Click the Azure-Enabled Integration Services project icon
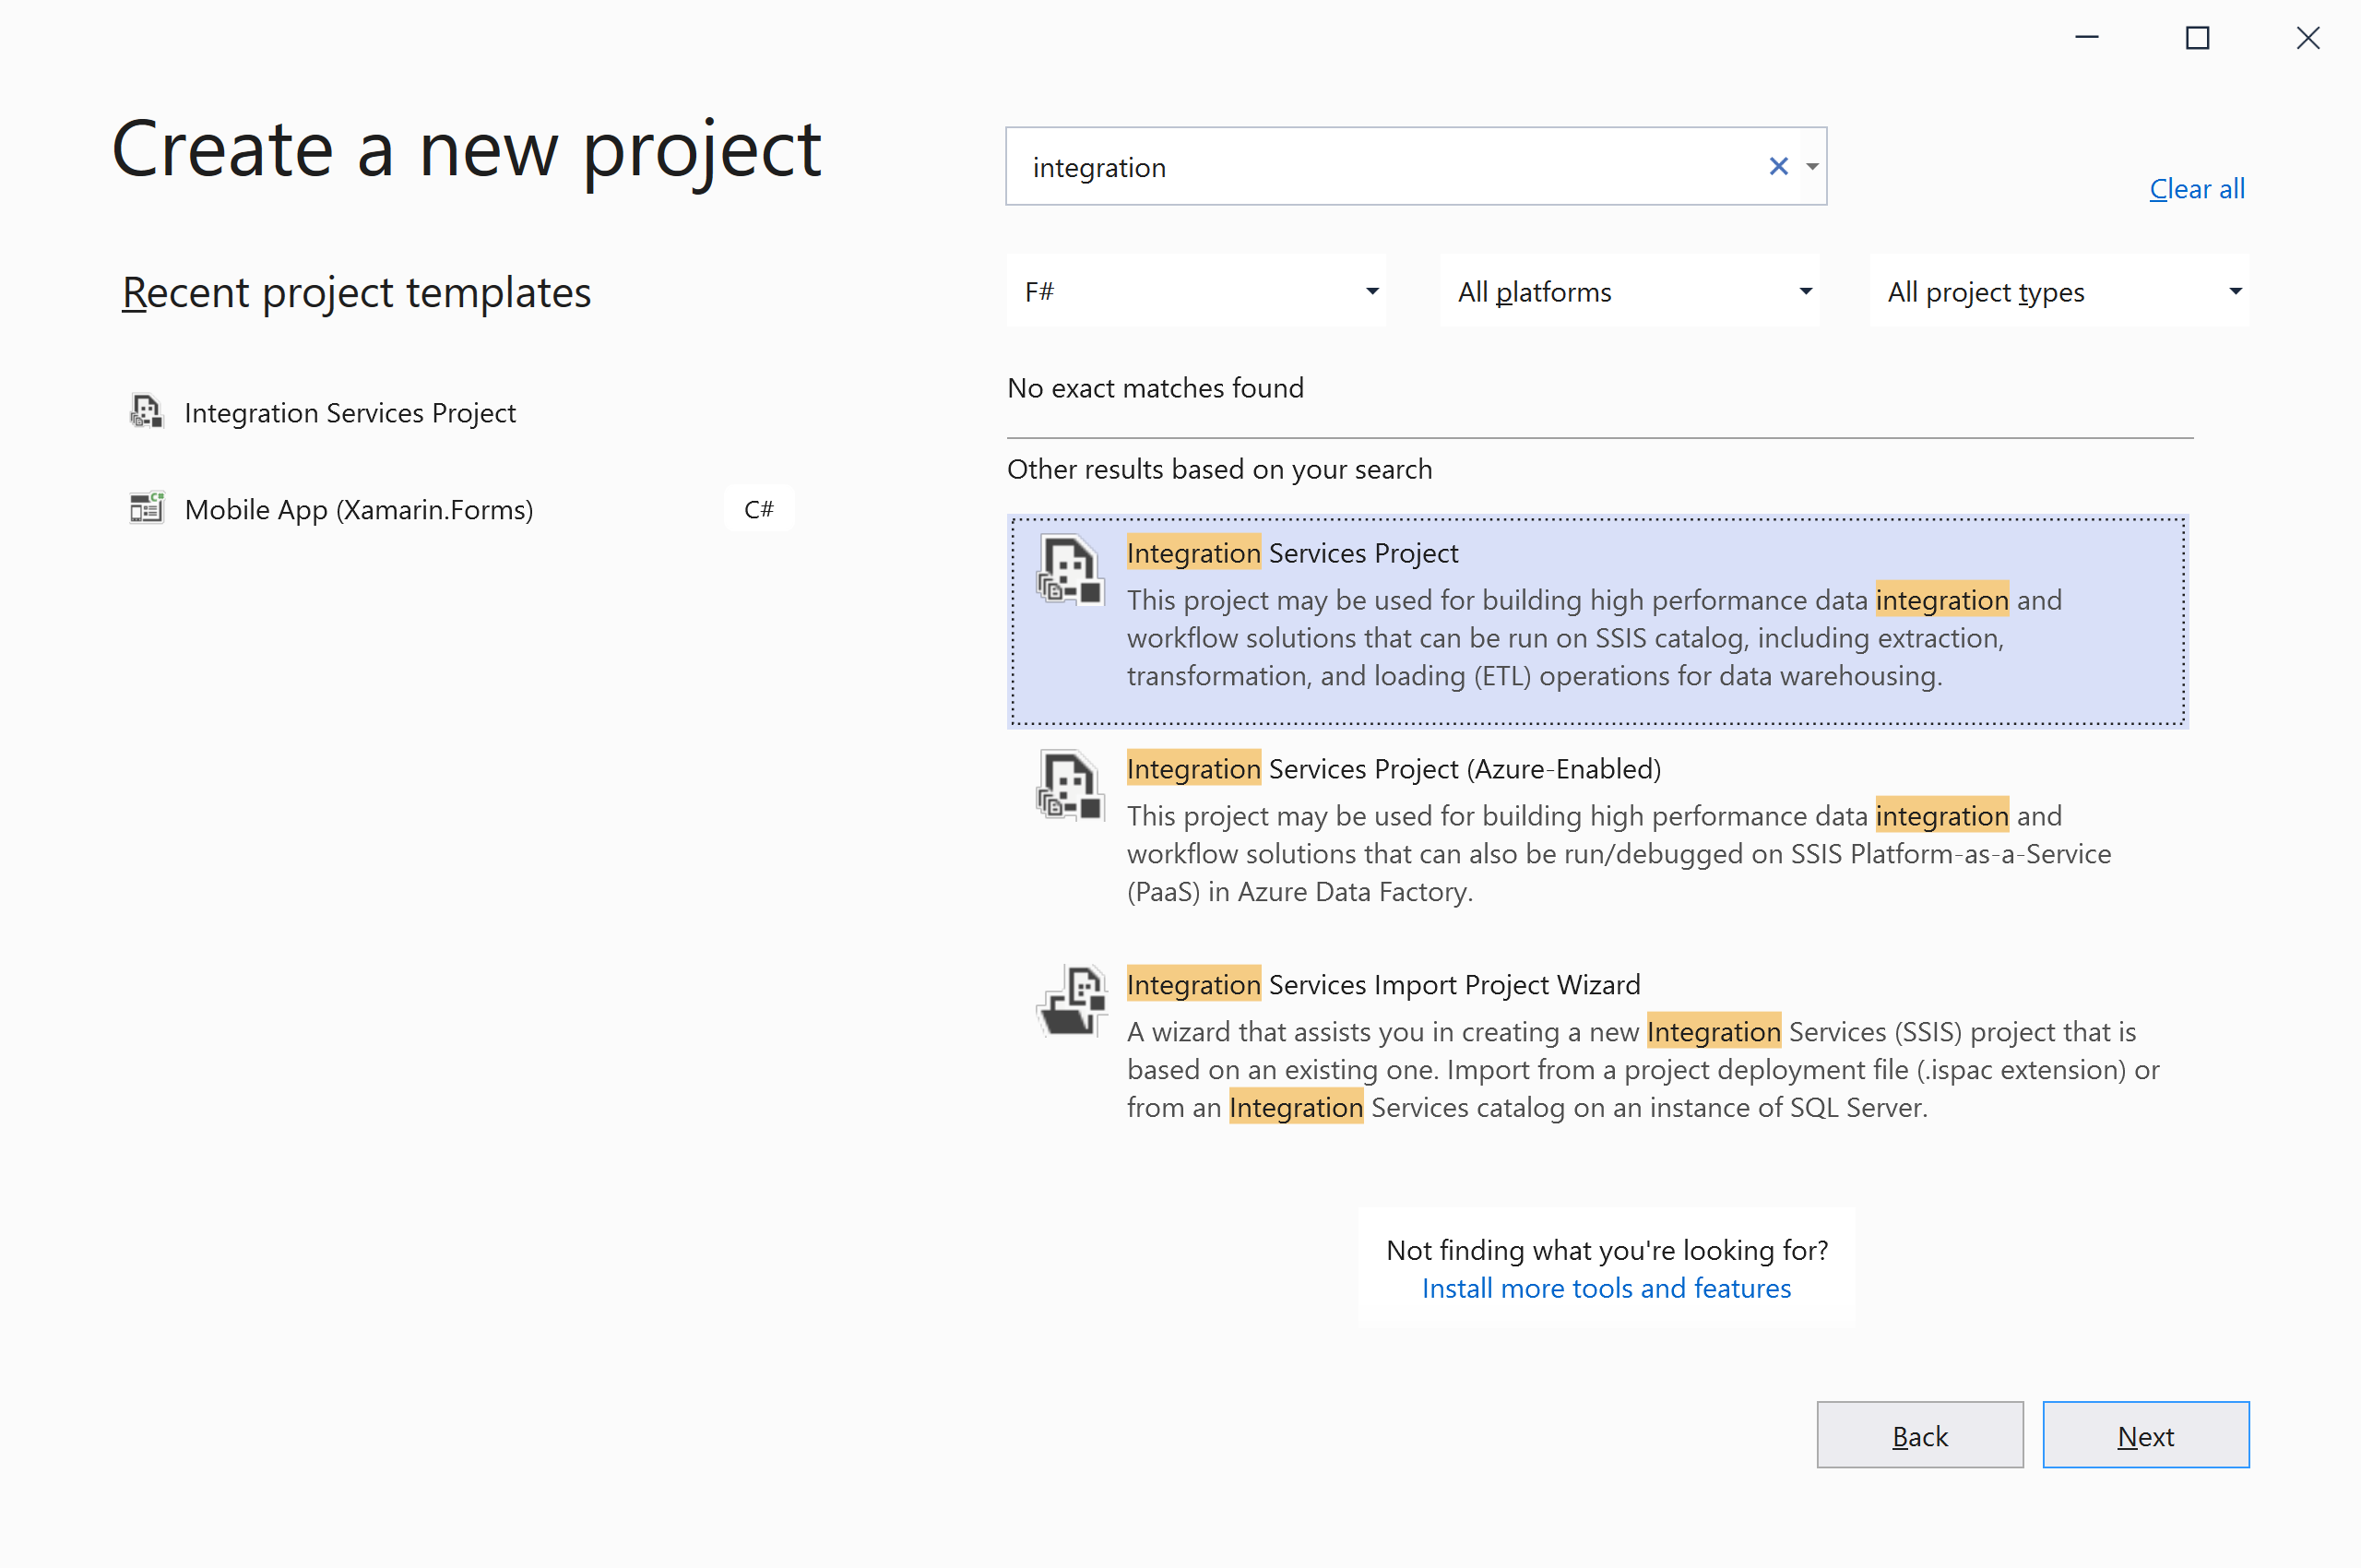This screenshot has height=1568, width=2361. click(1070, 786)
